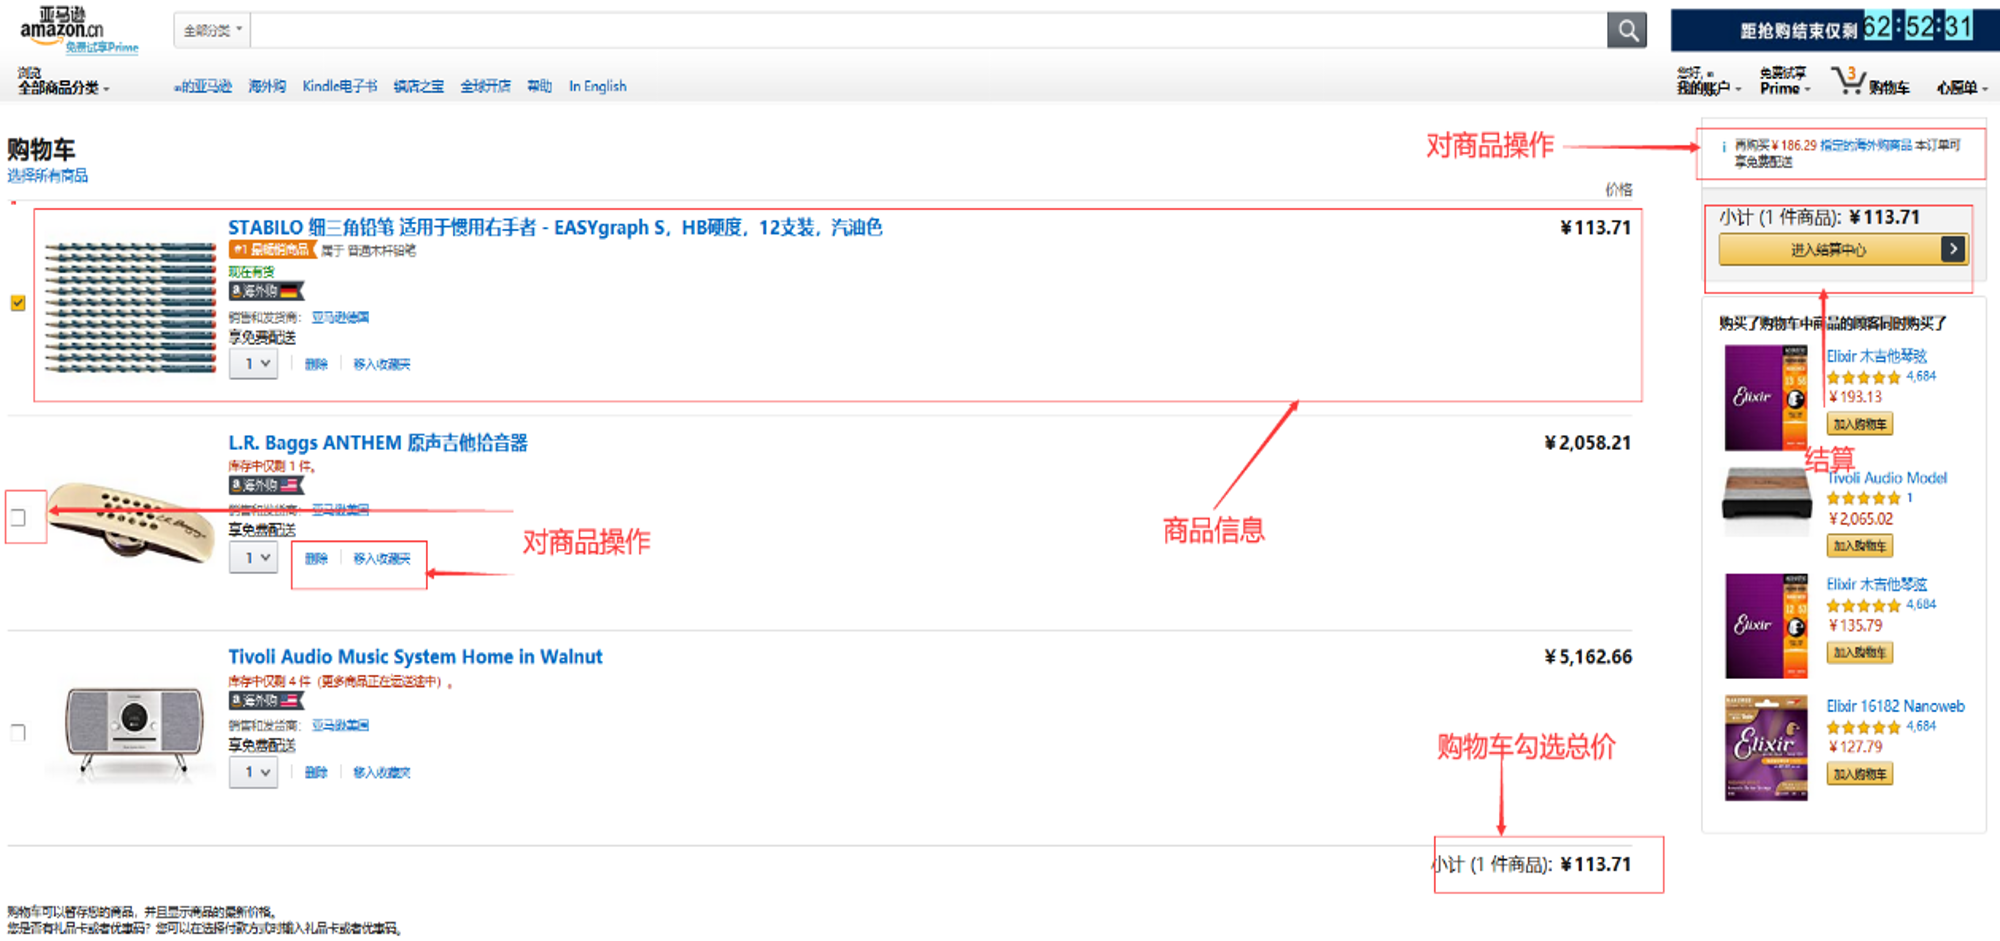Open the 全球开店 navigation link
The height and width of the screenshot is (941, 2000).
tap(485, 86)
